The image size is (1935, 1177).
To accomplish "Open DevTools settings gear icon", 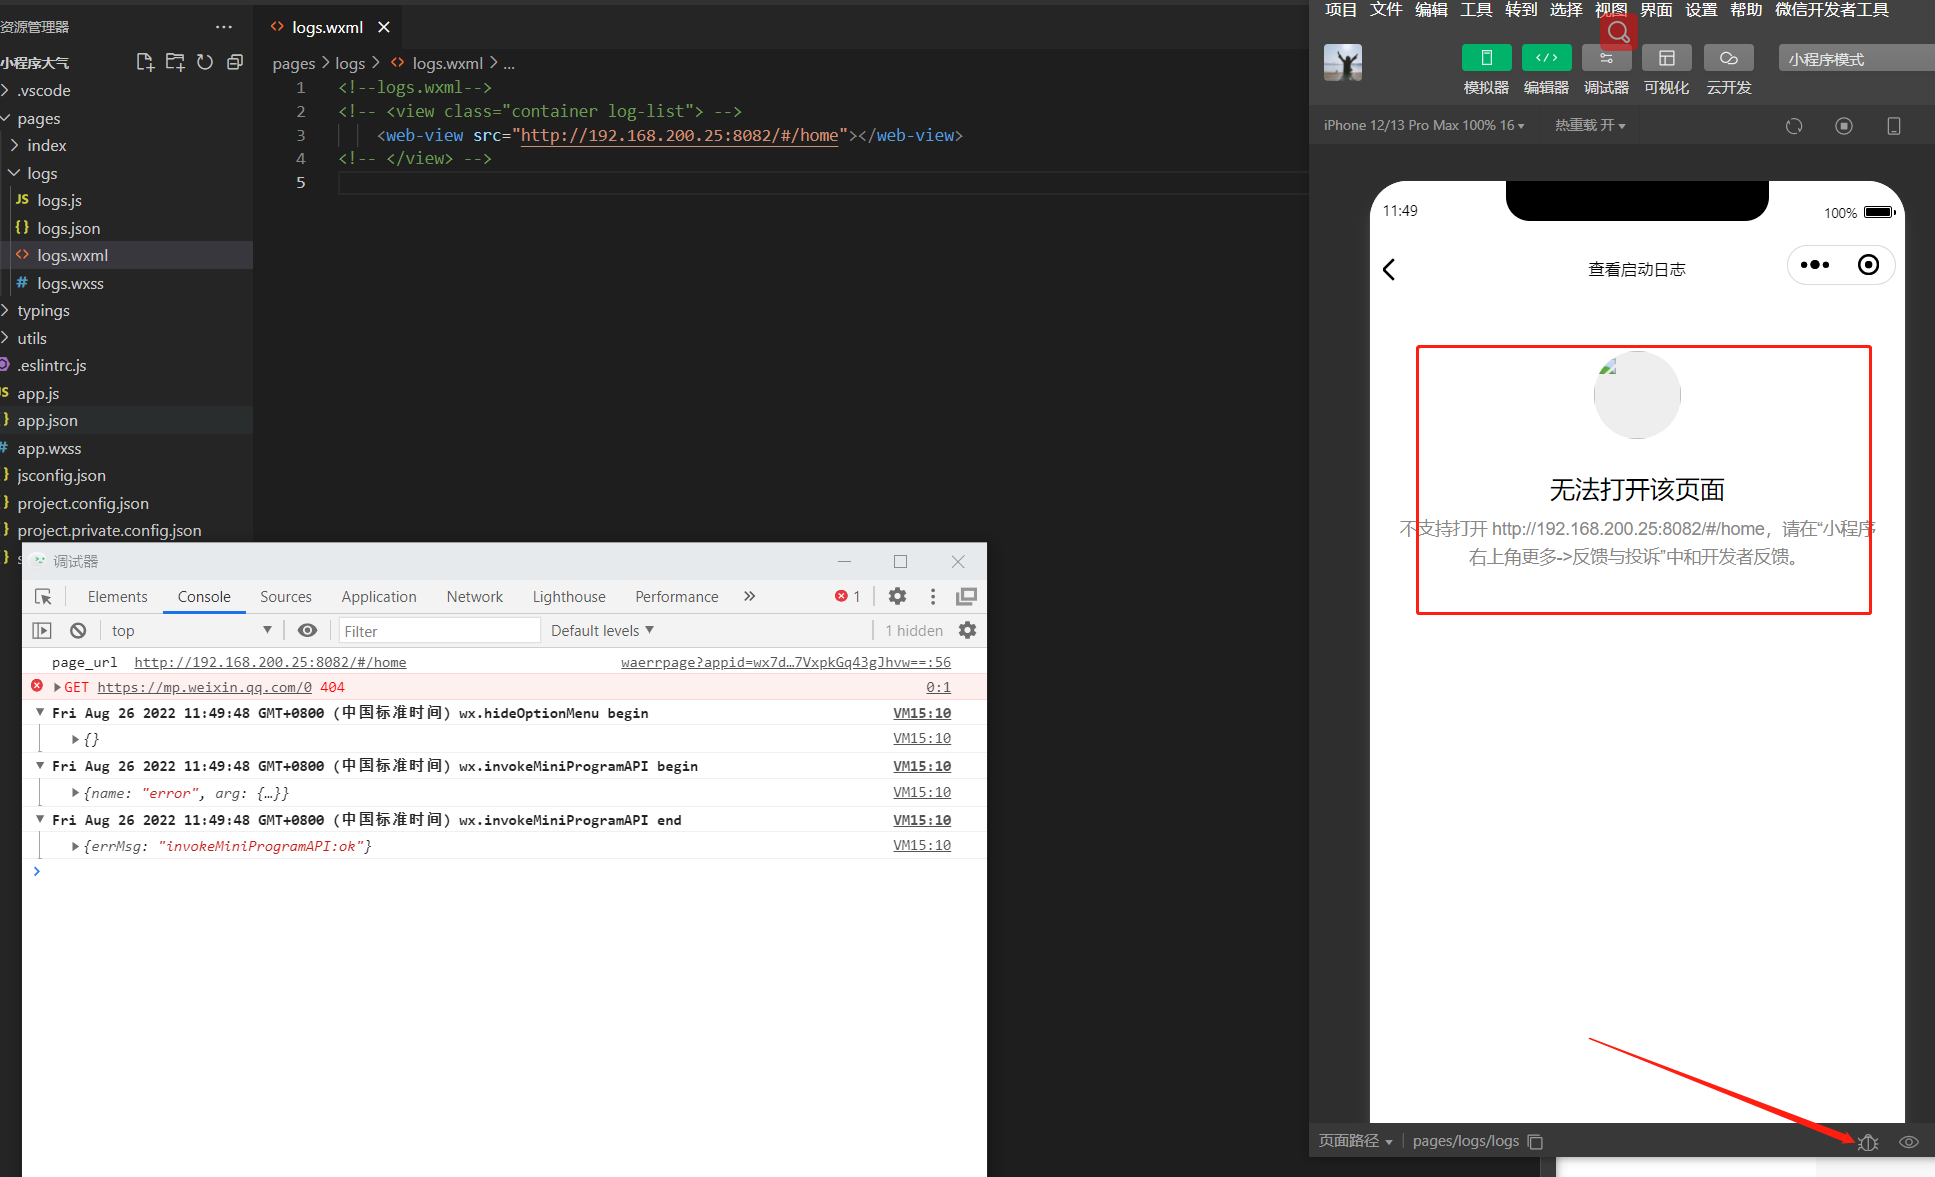I will coord(897,596).
